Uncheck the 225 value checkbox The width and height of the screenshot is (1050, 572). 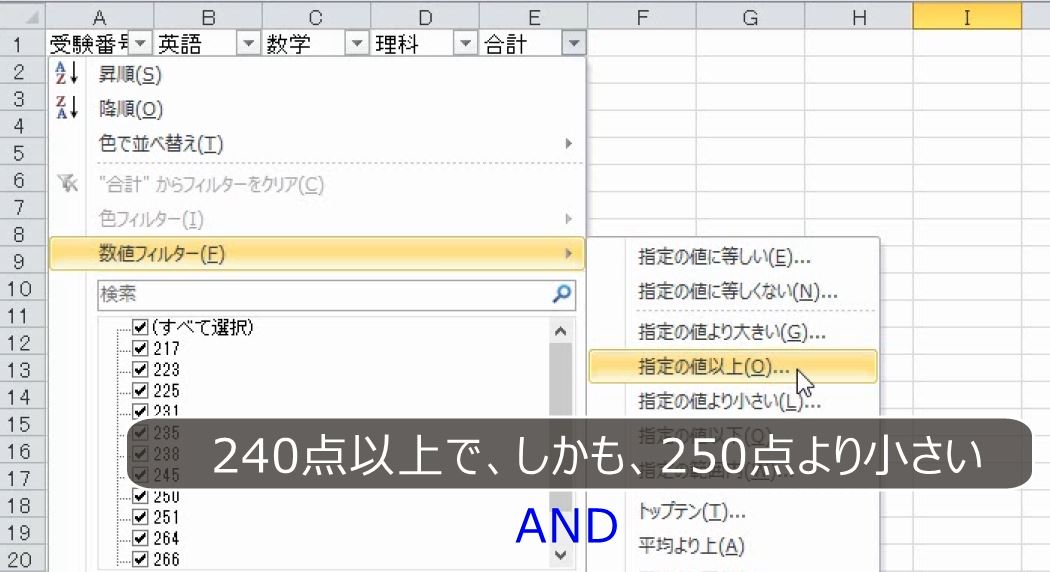(x=140, y=390)
